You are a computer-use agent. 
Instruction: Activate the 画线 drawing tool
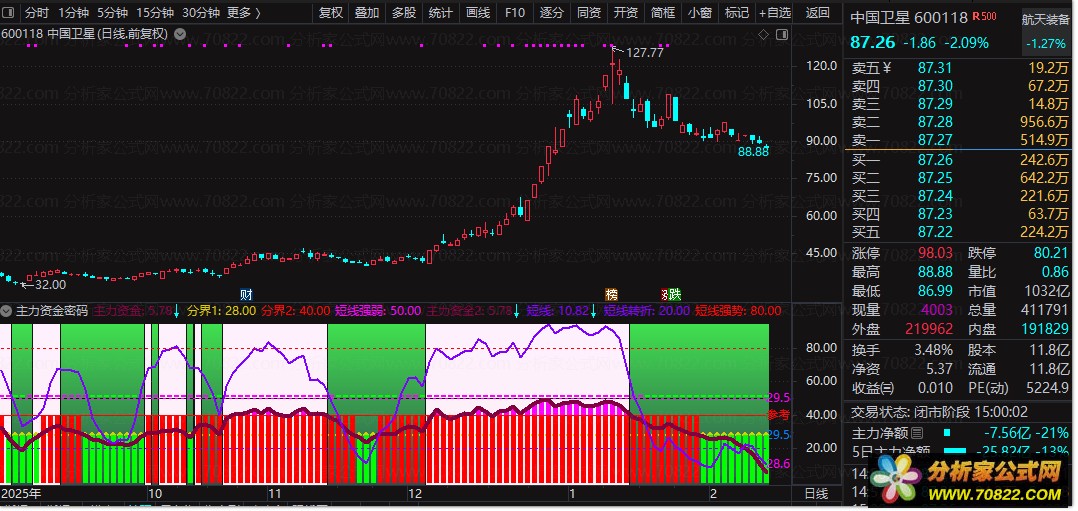[478, 12]
